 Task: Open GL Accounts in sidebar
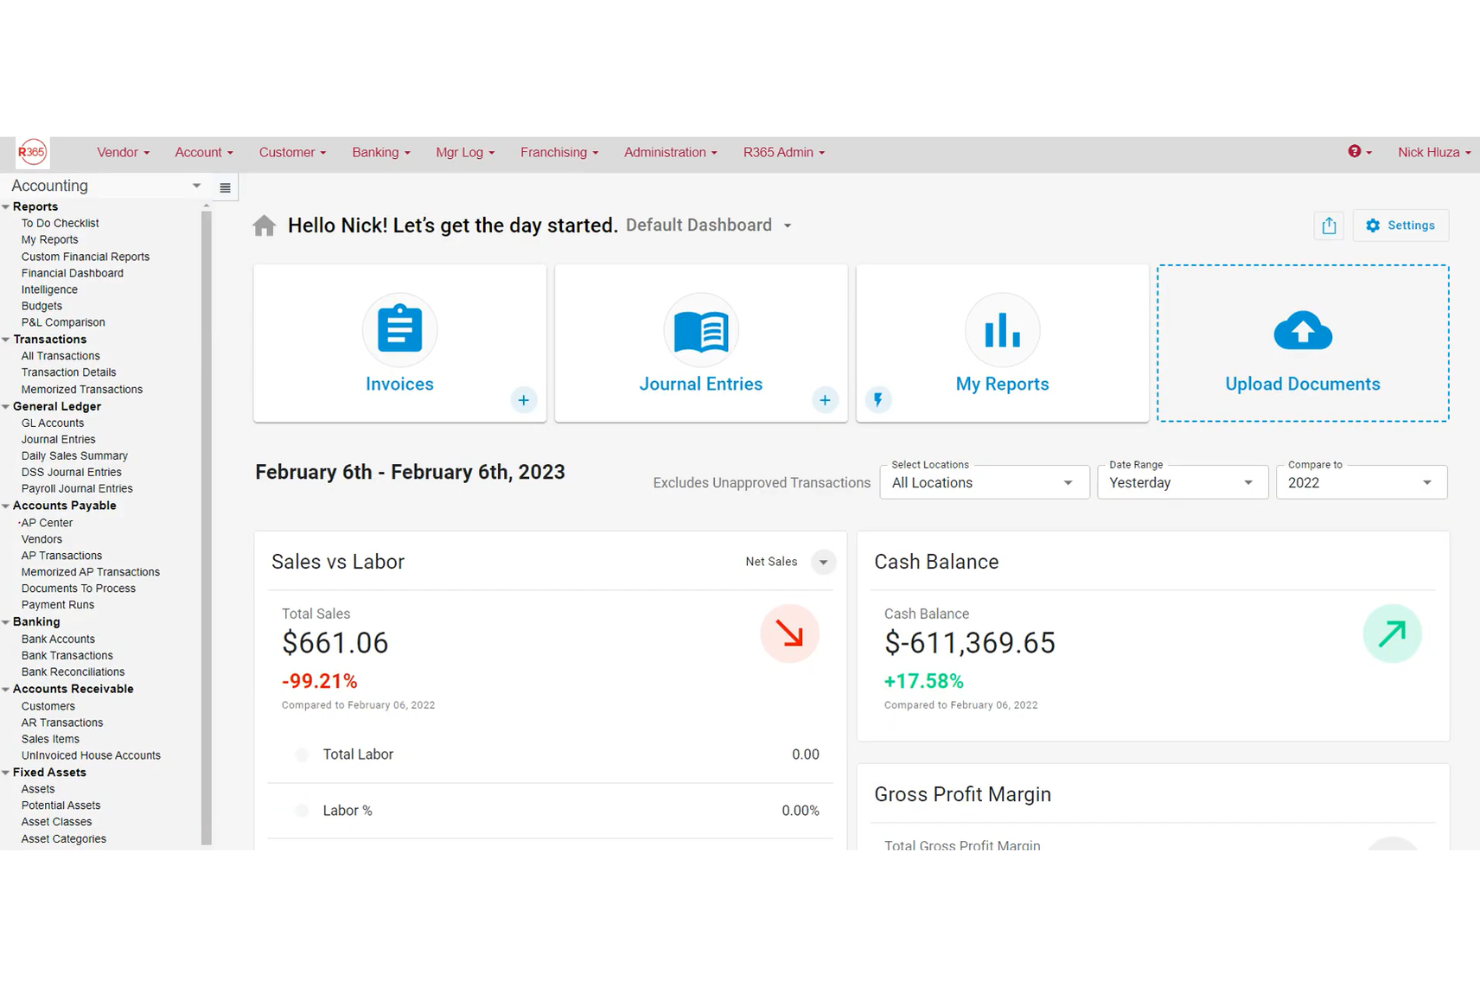point(52,423)
